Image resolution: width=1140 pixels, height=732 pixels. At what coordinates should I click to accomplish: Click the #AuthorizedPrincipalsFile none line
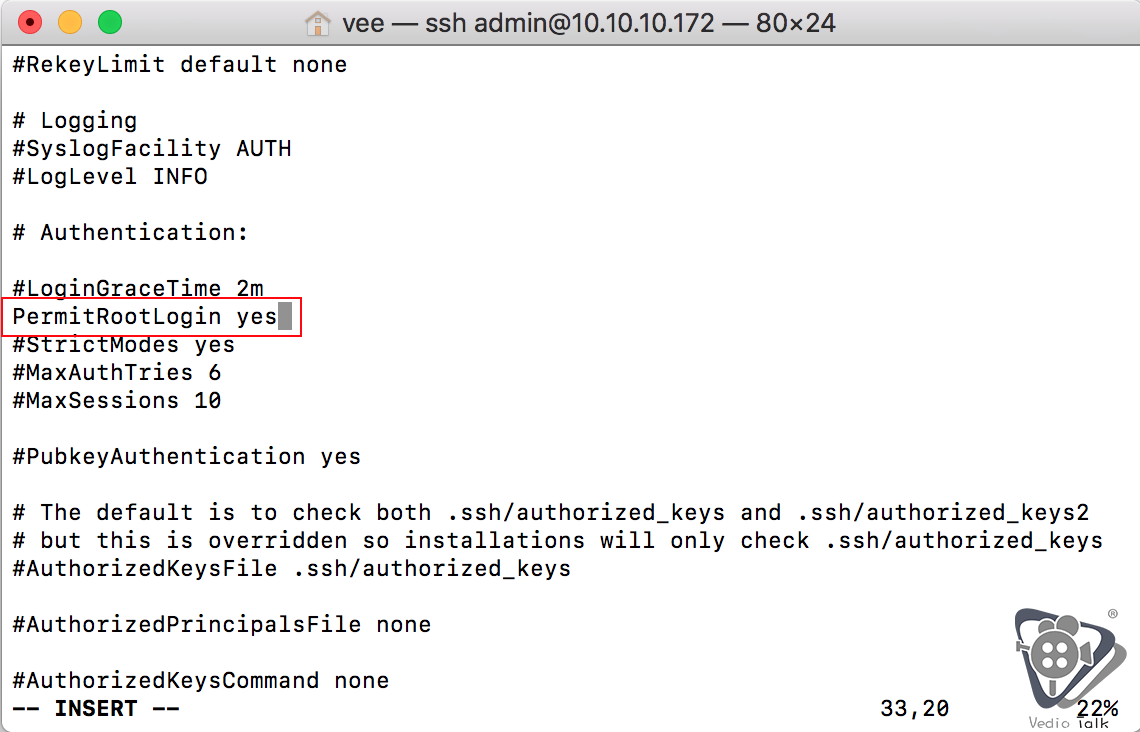(222, 624)
